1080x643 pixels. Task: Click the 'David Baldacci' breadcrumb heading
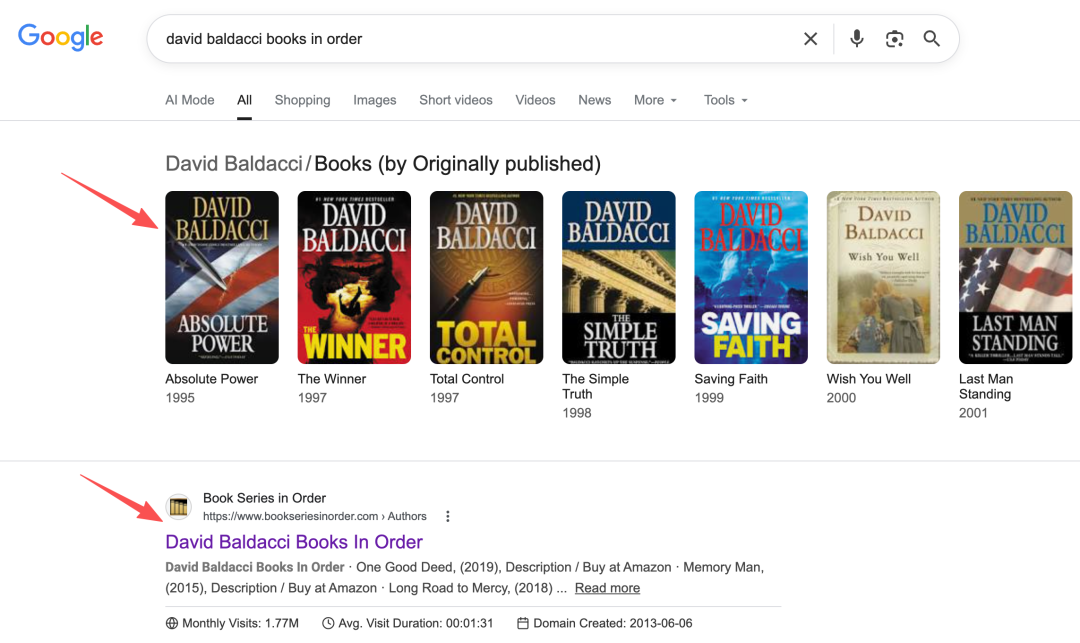click(233, 164)
